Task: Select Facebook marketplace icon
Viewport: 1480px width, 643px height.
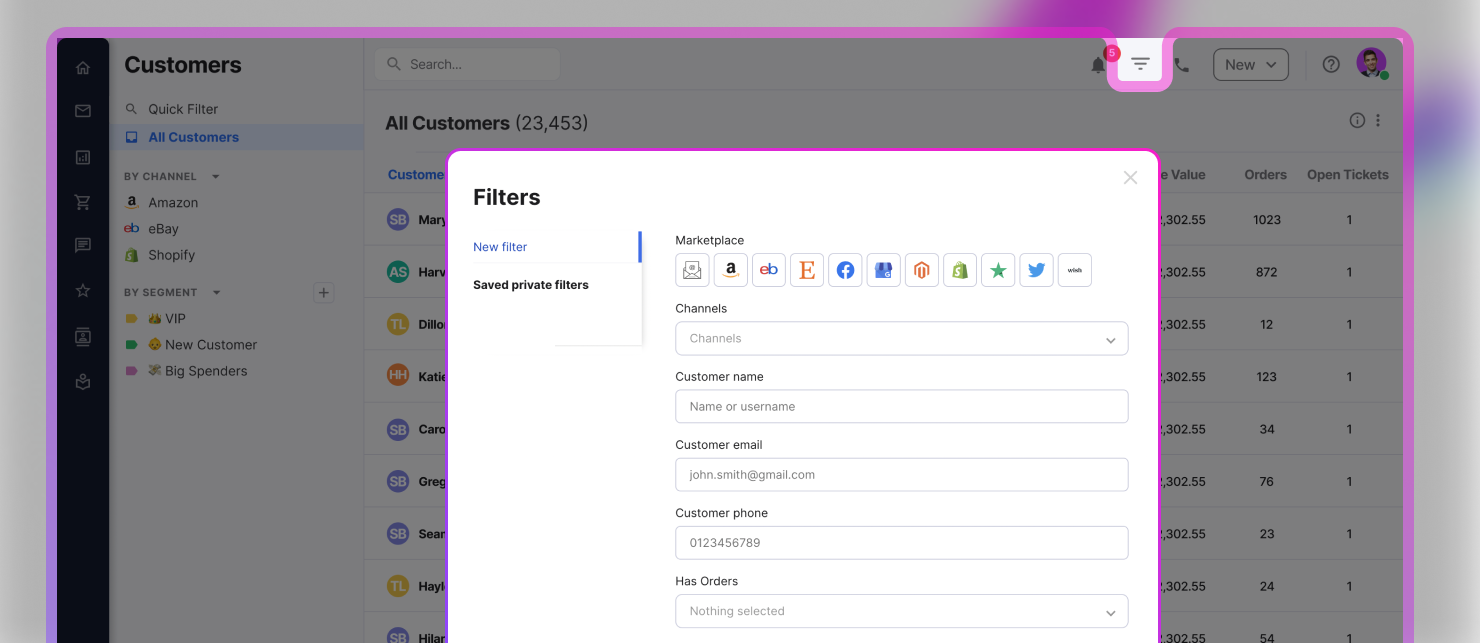Action: pos(845,270)
